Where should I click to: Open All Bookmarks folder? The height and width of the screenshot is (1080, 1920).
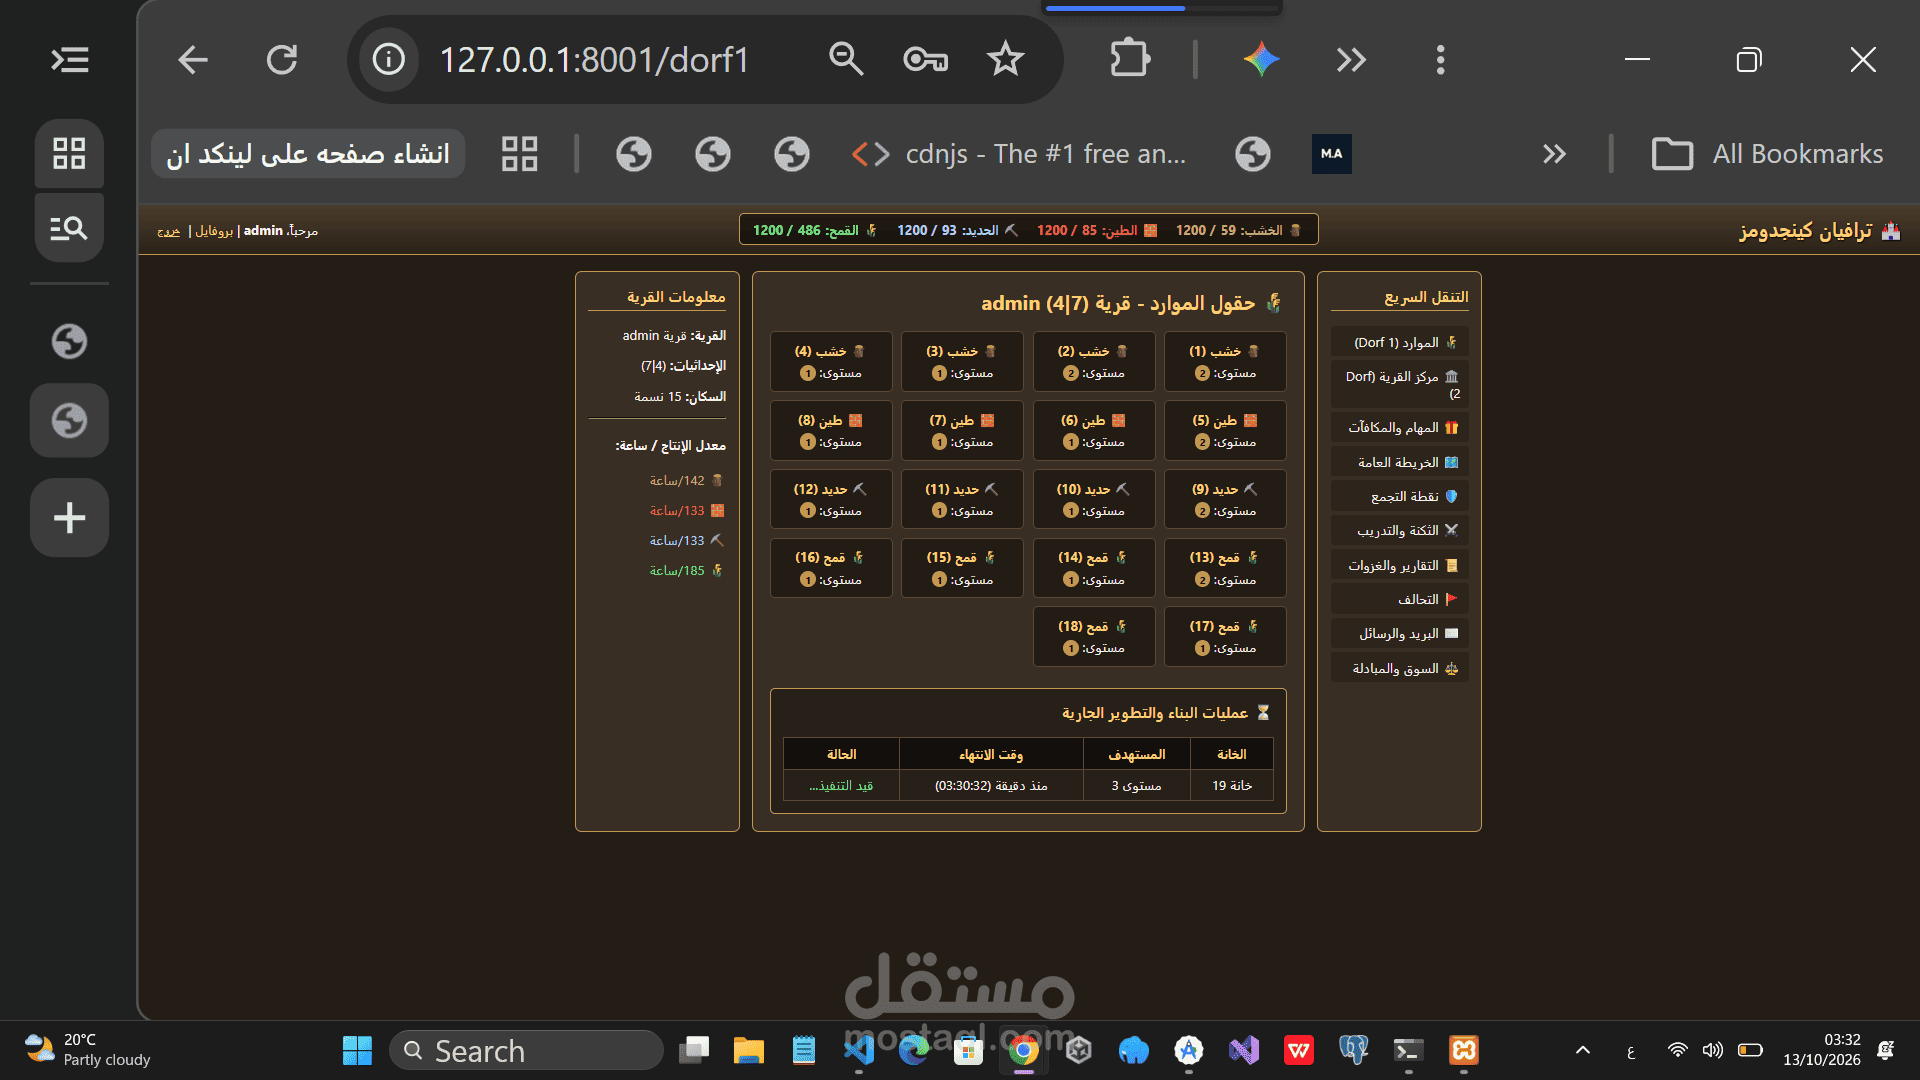[1767, 154]
